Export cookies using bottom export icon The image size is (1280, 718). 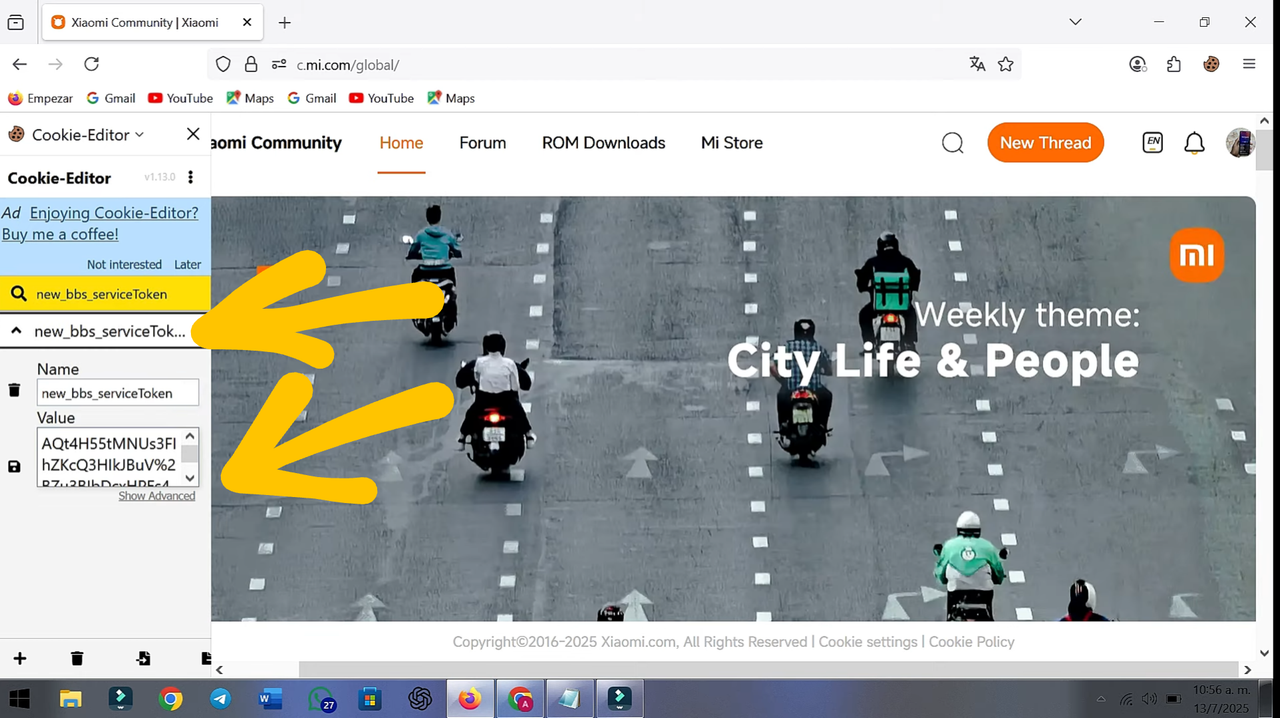point(205,658)
